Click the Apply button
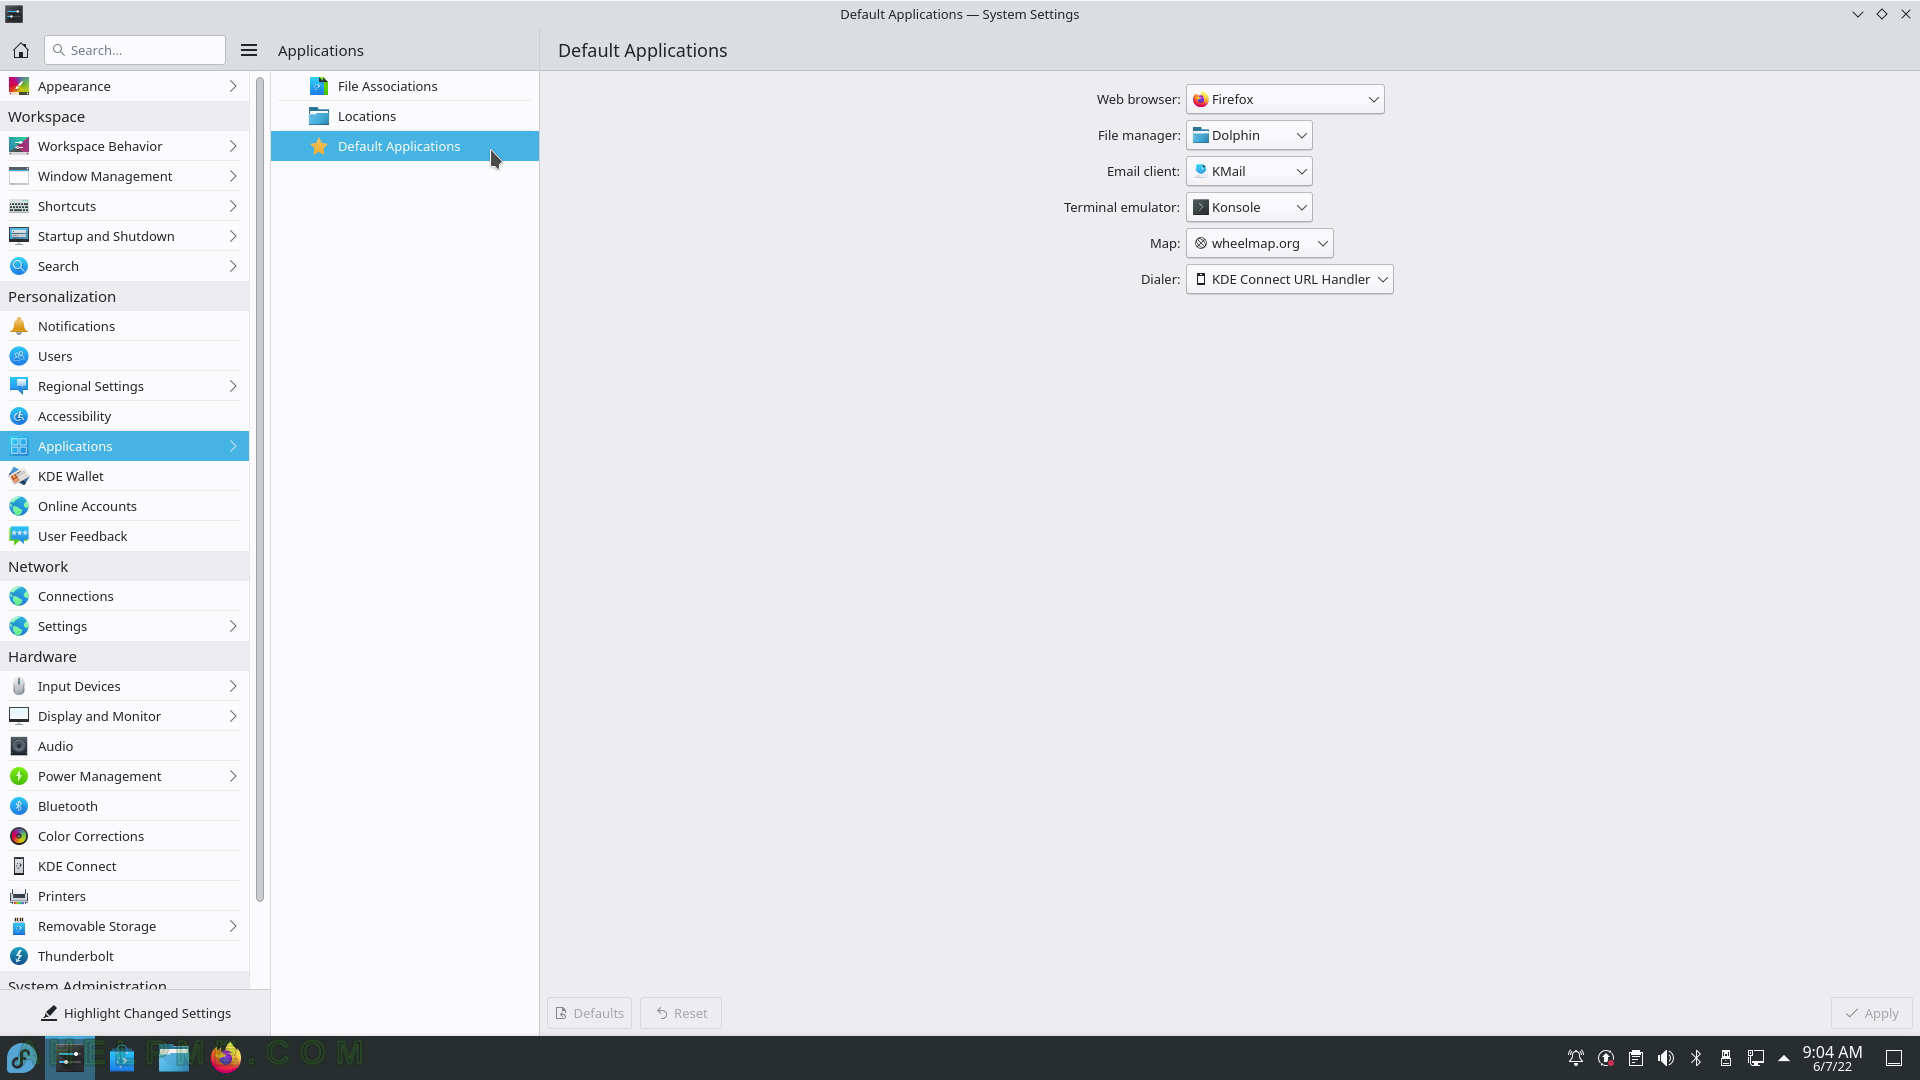 [x=1872, y=1013]
